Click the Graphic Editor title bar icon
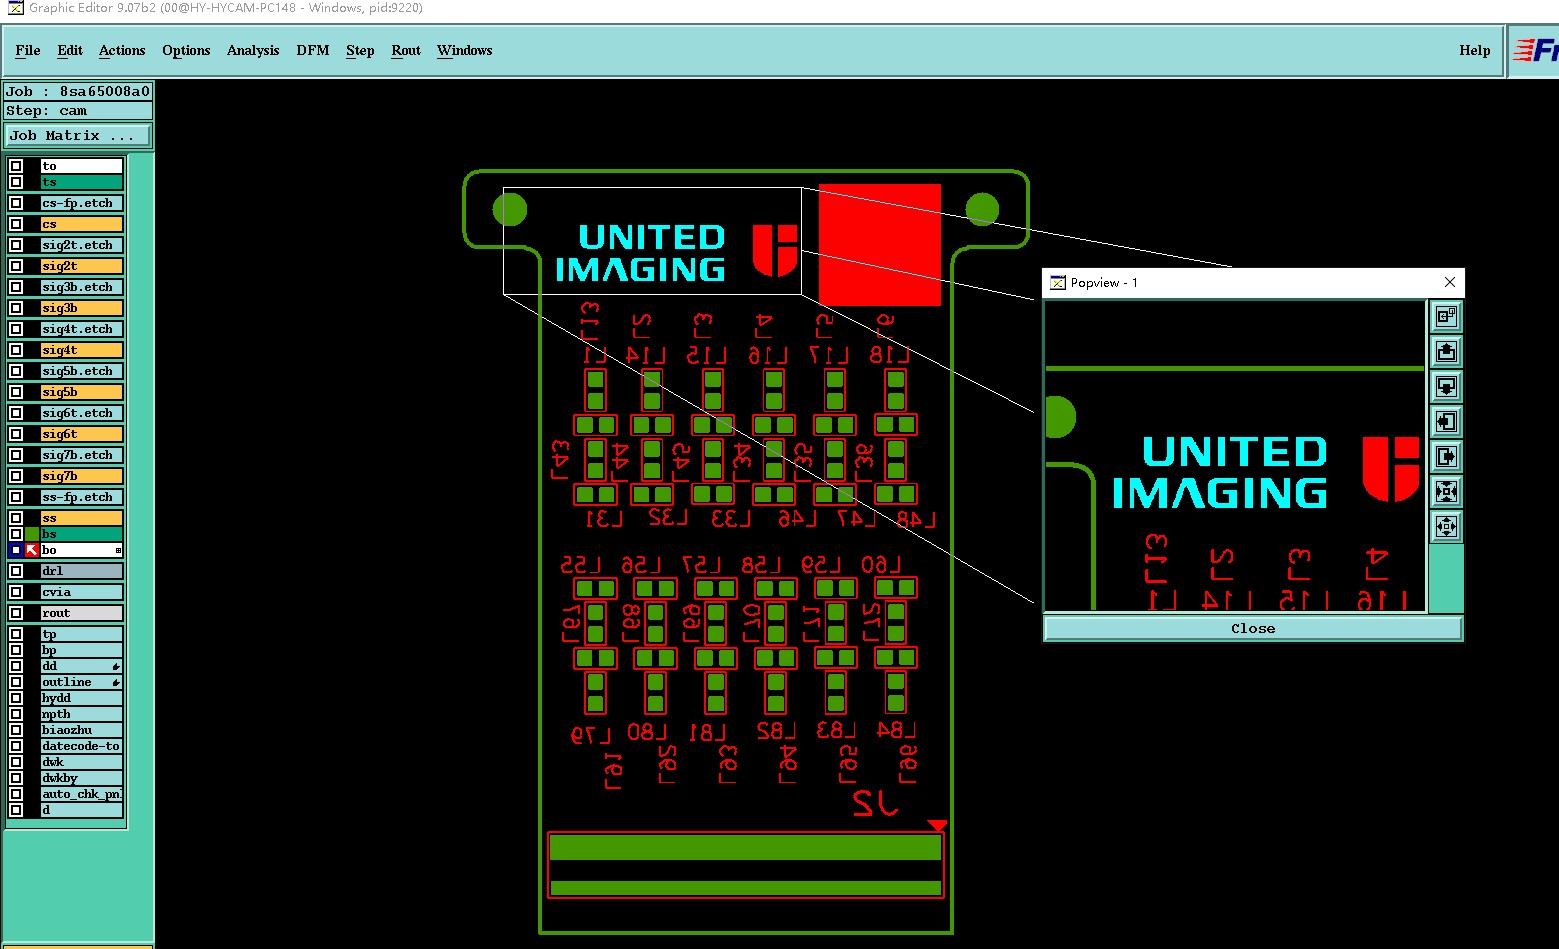The height and width of the screenshot is (949, 1559). click(15, 8)
